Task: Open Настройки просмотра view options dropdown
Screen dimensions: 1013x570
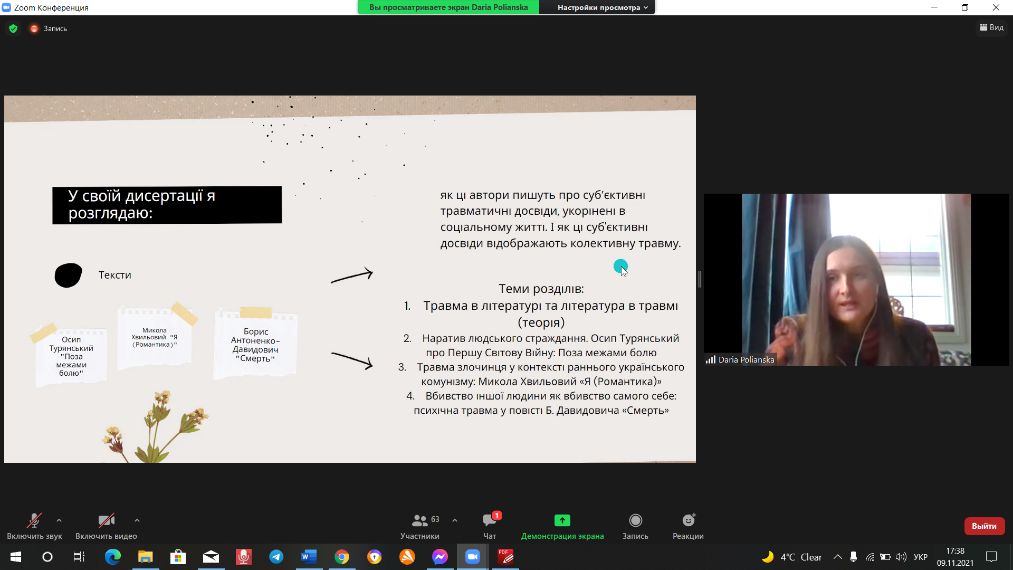Action: [x=603, y=7]
